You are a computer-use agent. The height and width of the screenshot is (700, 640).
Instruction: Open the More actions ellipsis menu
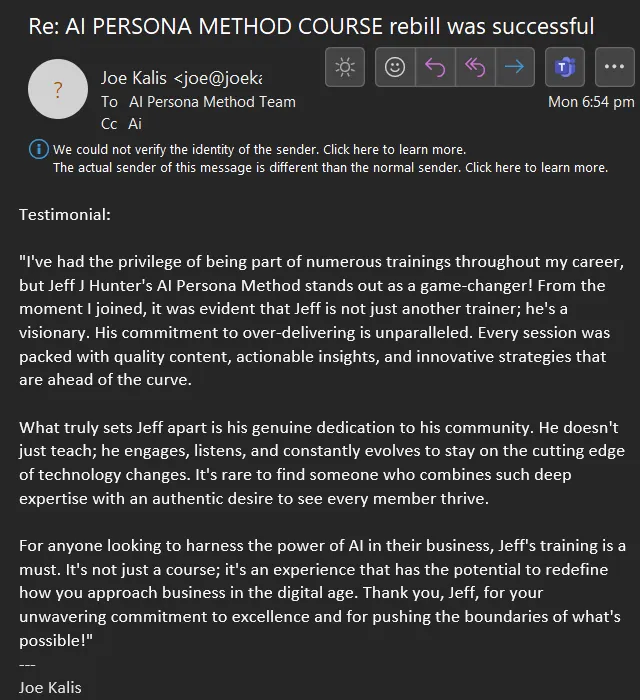point(614,67)
